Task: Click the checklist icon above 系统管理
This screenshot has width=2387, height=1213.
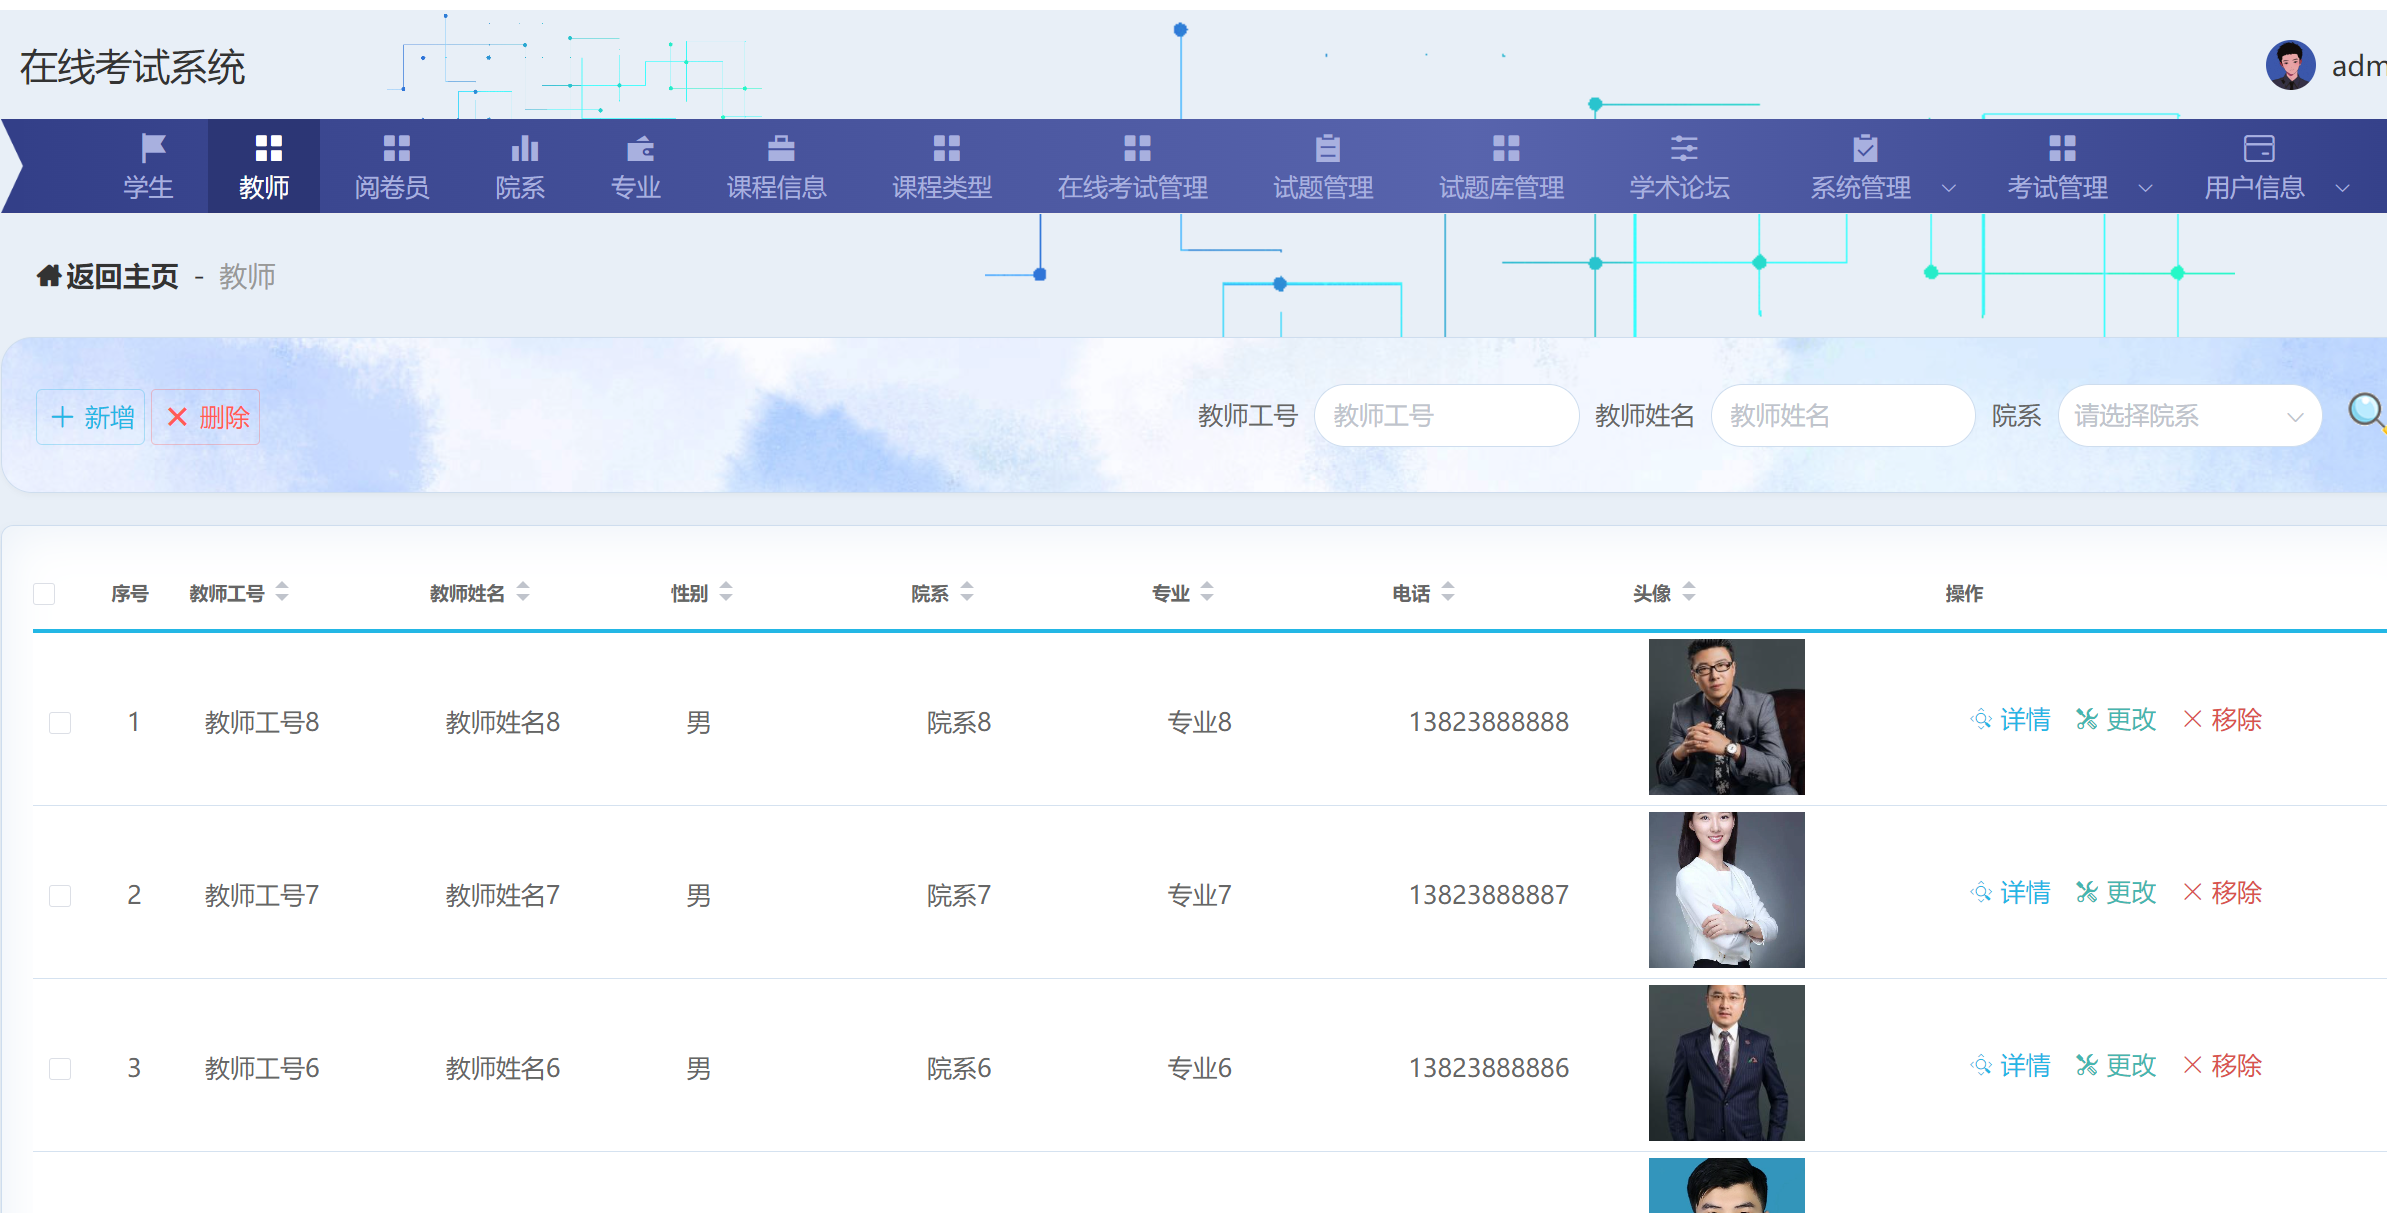Action: coord(1865,148)
